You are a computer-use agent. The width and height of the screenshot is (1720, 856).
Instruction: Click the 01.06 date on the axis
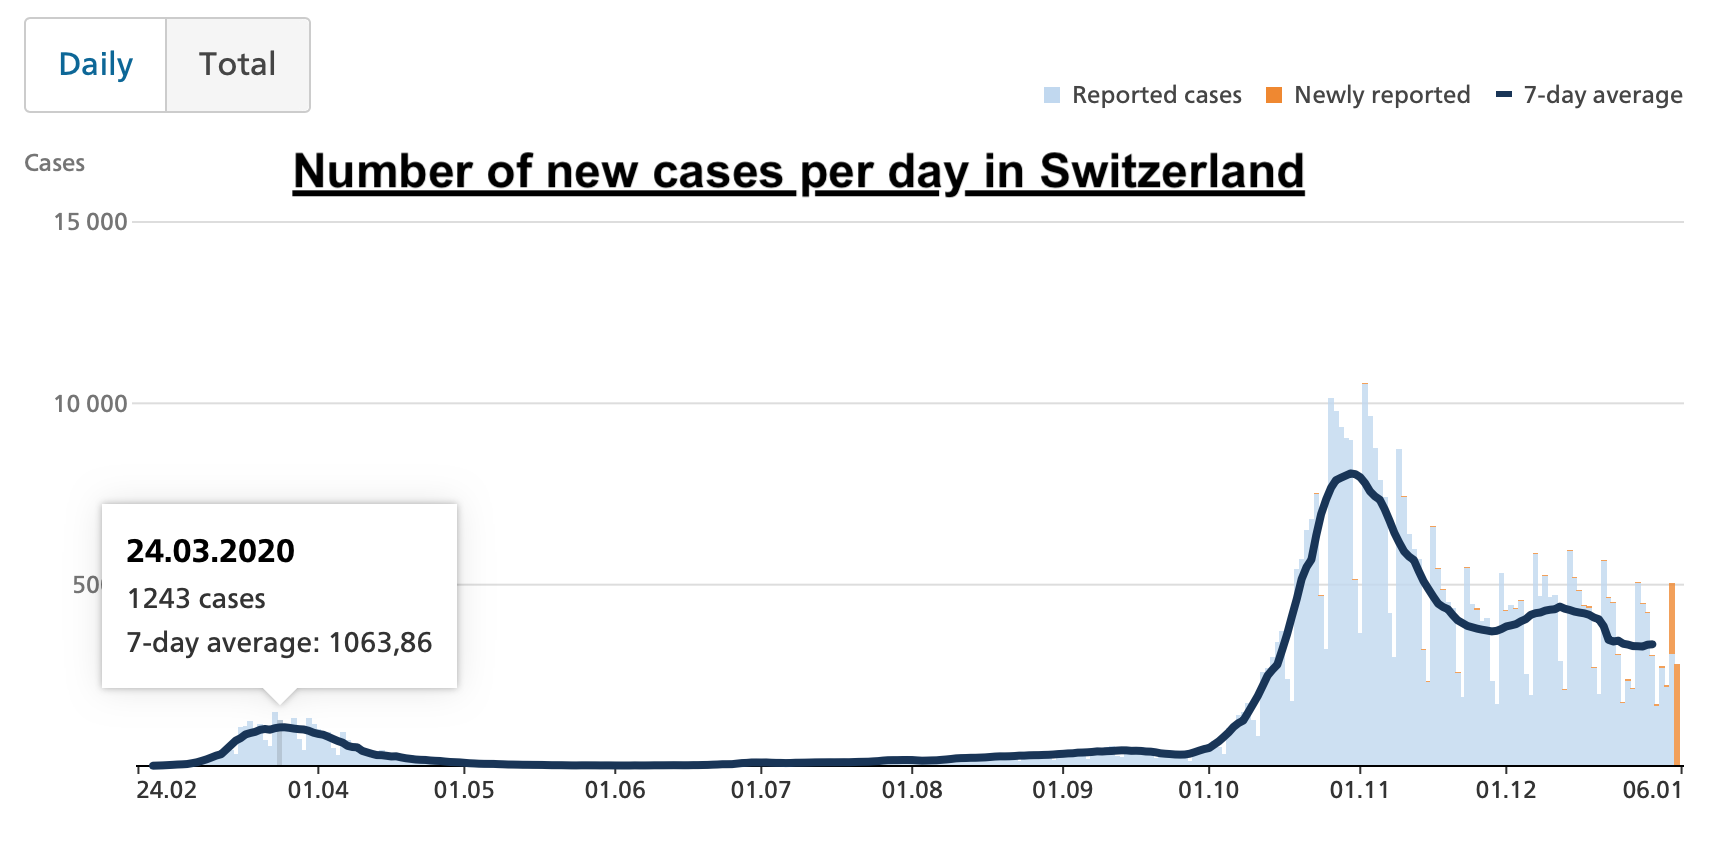pos(615,790)
